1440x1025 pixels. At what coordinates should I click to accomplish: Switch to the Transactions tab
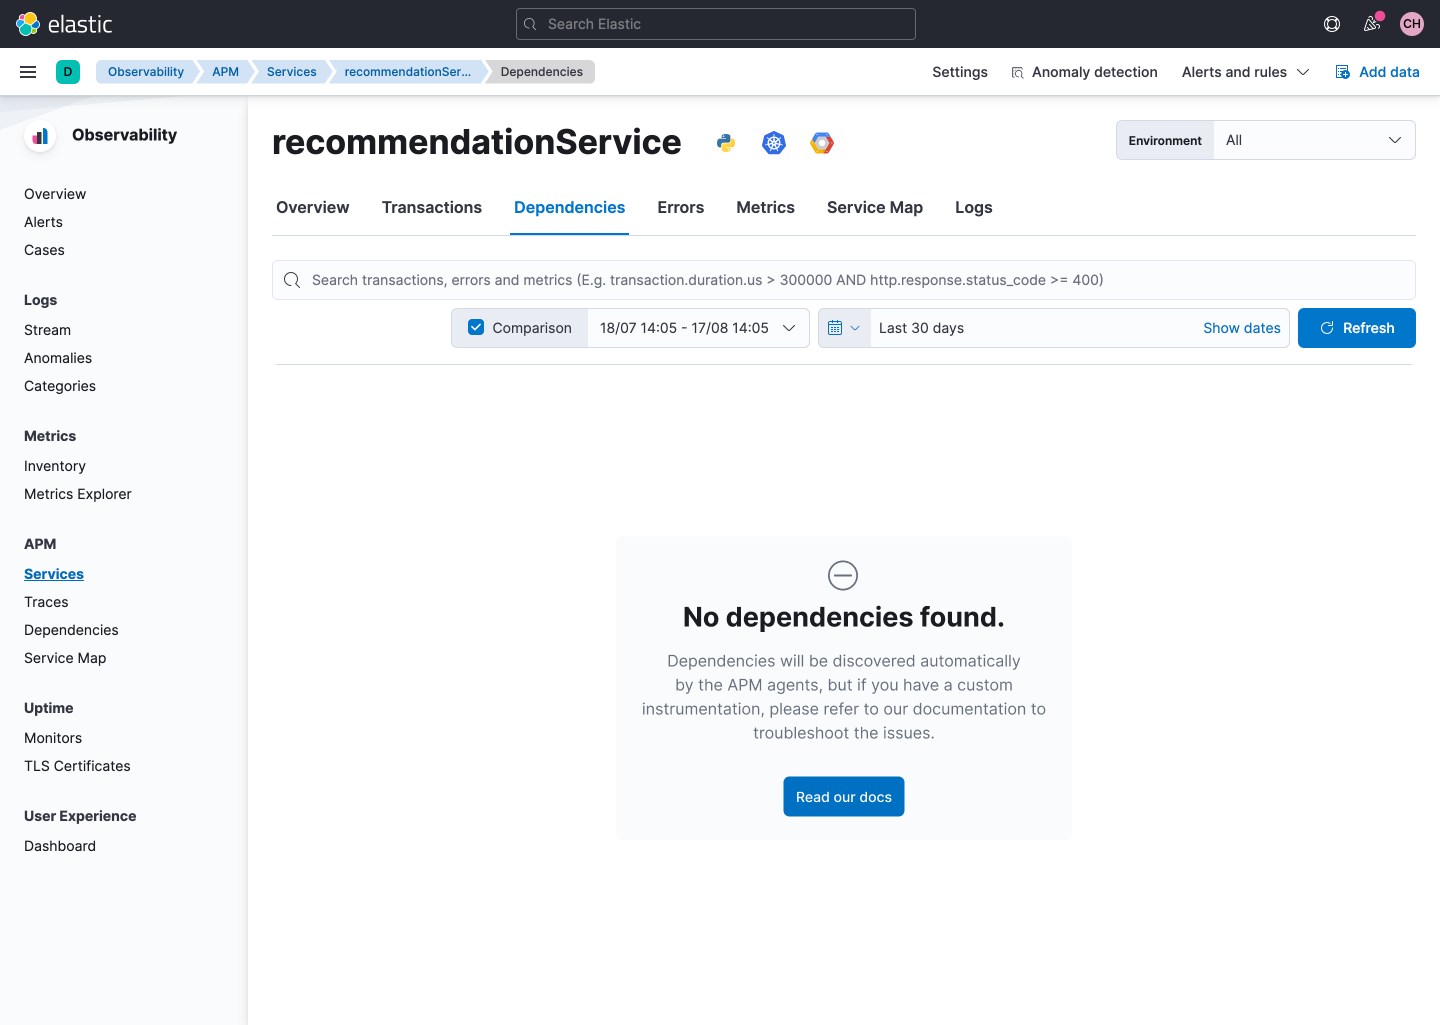[x=432, y=207]
